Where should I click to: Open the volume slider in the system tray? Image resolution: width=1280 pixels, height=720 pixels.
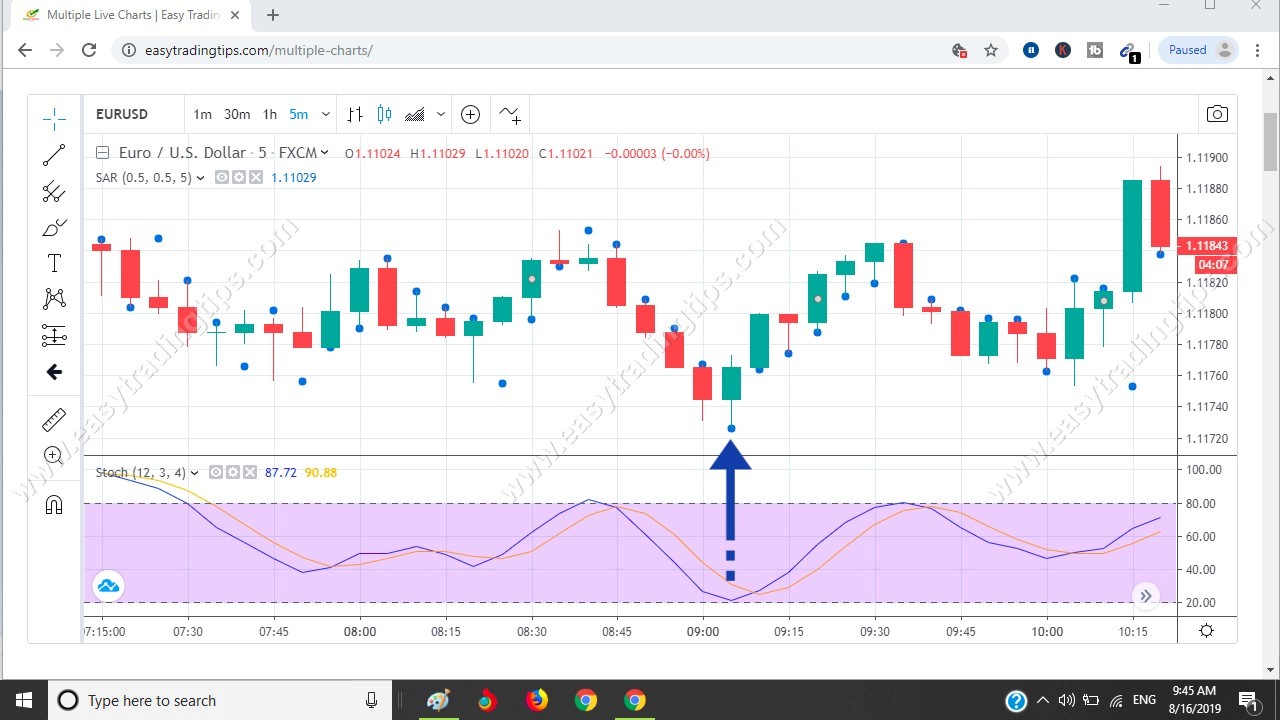1066,700
